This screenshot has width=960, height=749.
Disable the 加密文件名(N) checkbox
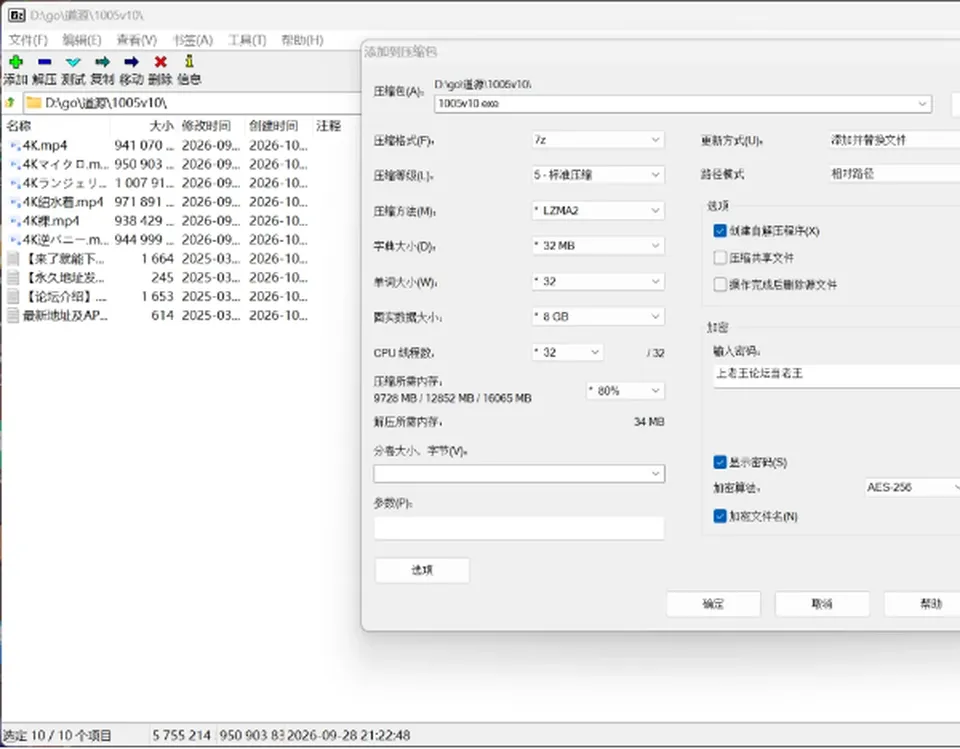click(x=720, y=516)
